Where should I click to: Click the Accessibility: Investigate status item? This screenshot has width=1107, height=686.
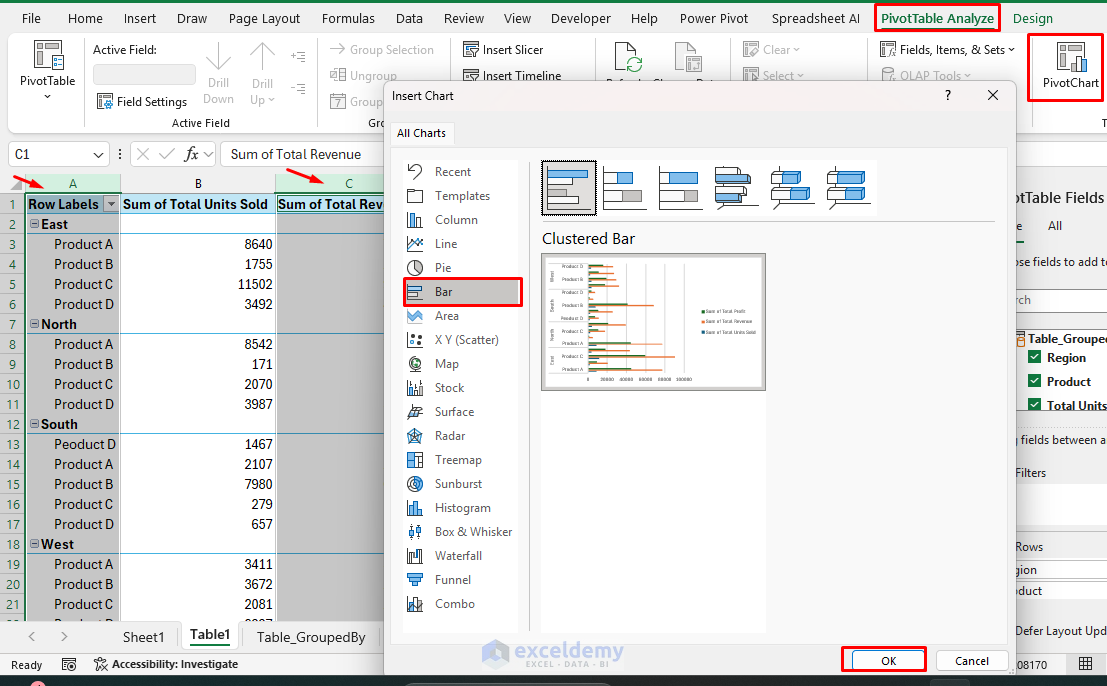coord(166,664)
